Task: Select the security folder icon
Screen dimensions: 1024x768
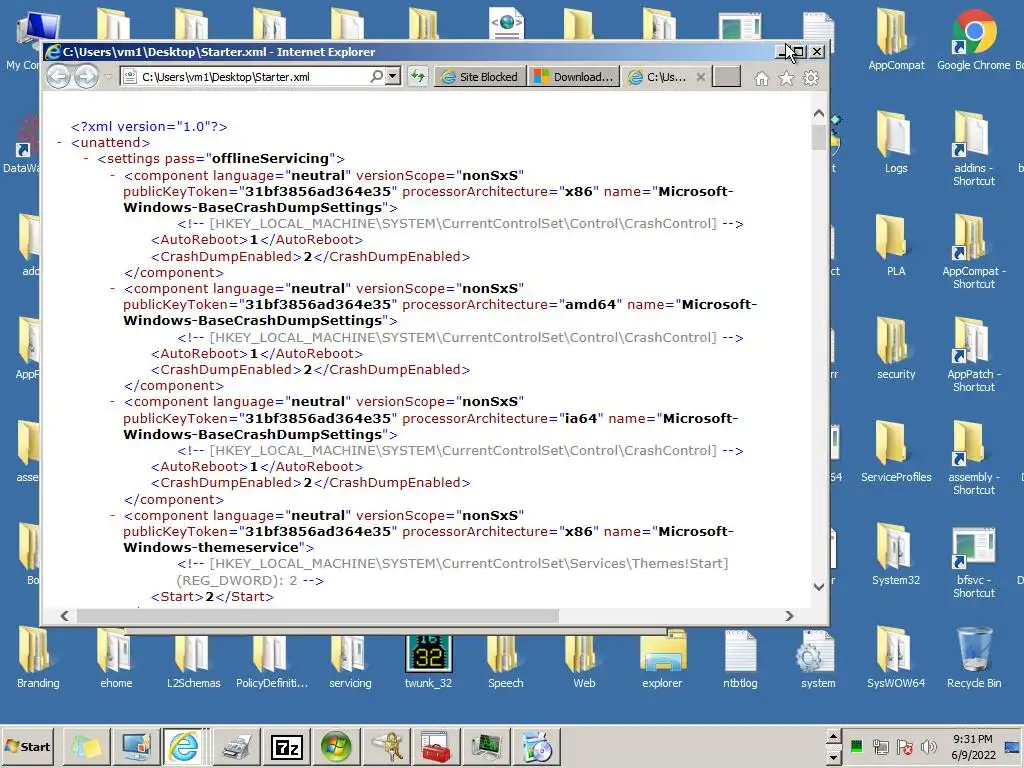Action: (x=896, y=348)
